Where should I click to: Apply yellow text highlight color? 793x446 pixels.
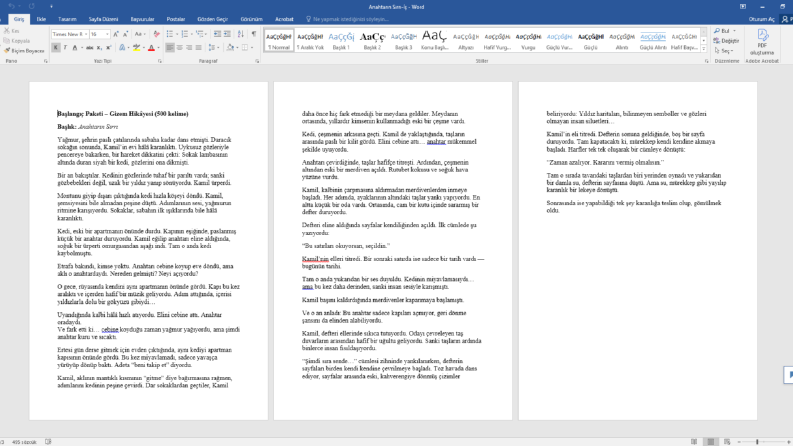coord(136,48)
